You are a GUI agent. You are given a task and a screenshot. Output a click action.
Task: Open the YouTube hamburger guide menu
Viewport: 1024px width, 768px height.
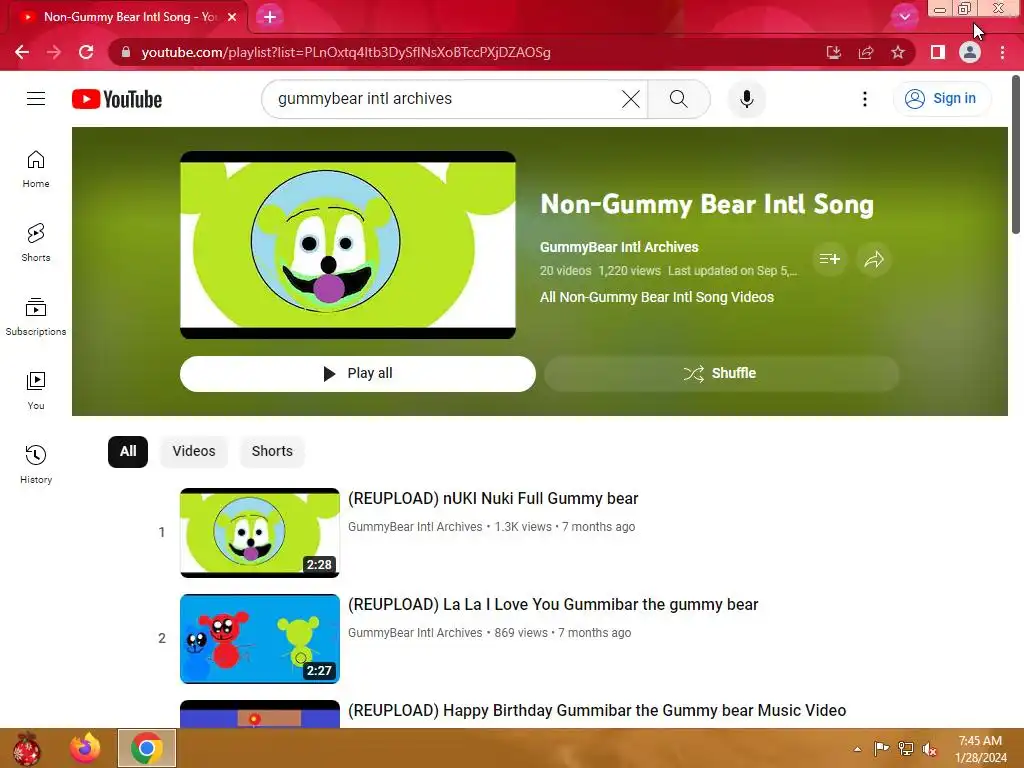(x=36, y=99)
